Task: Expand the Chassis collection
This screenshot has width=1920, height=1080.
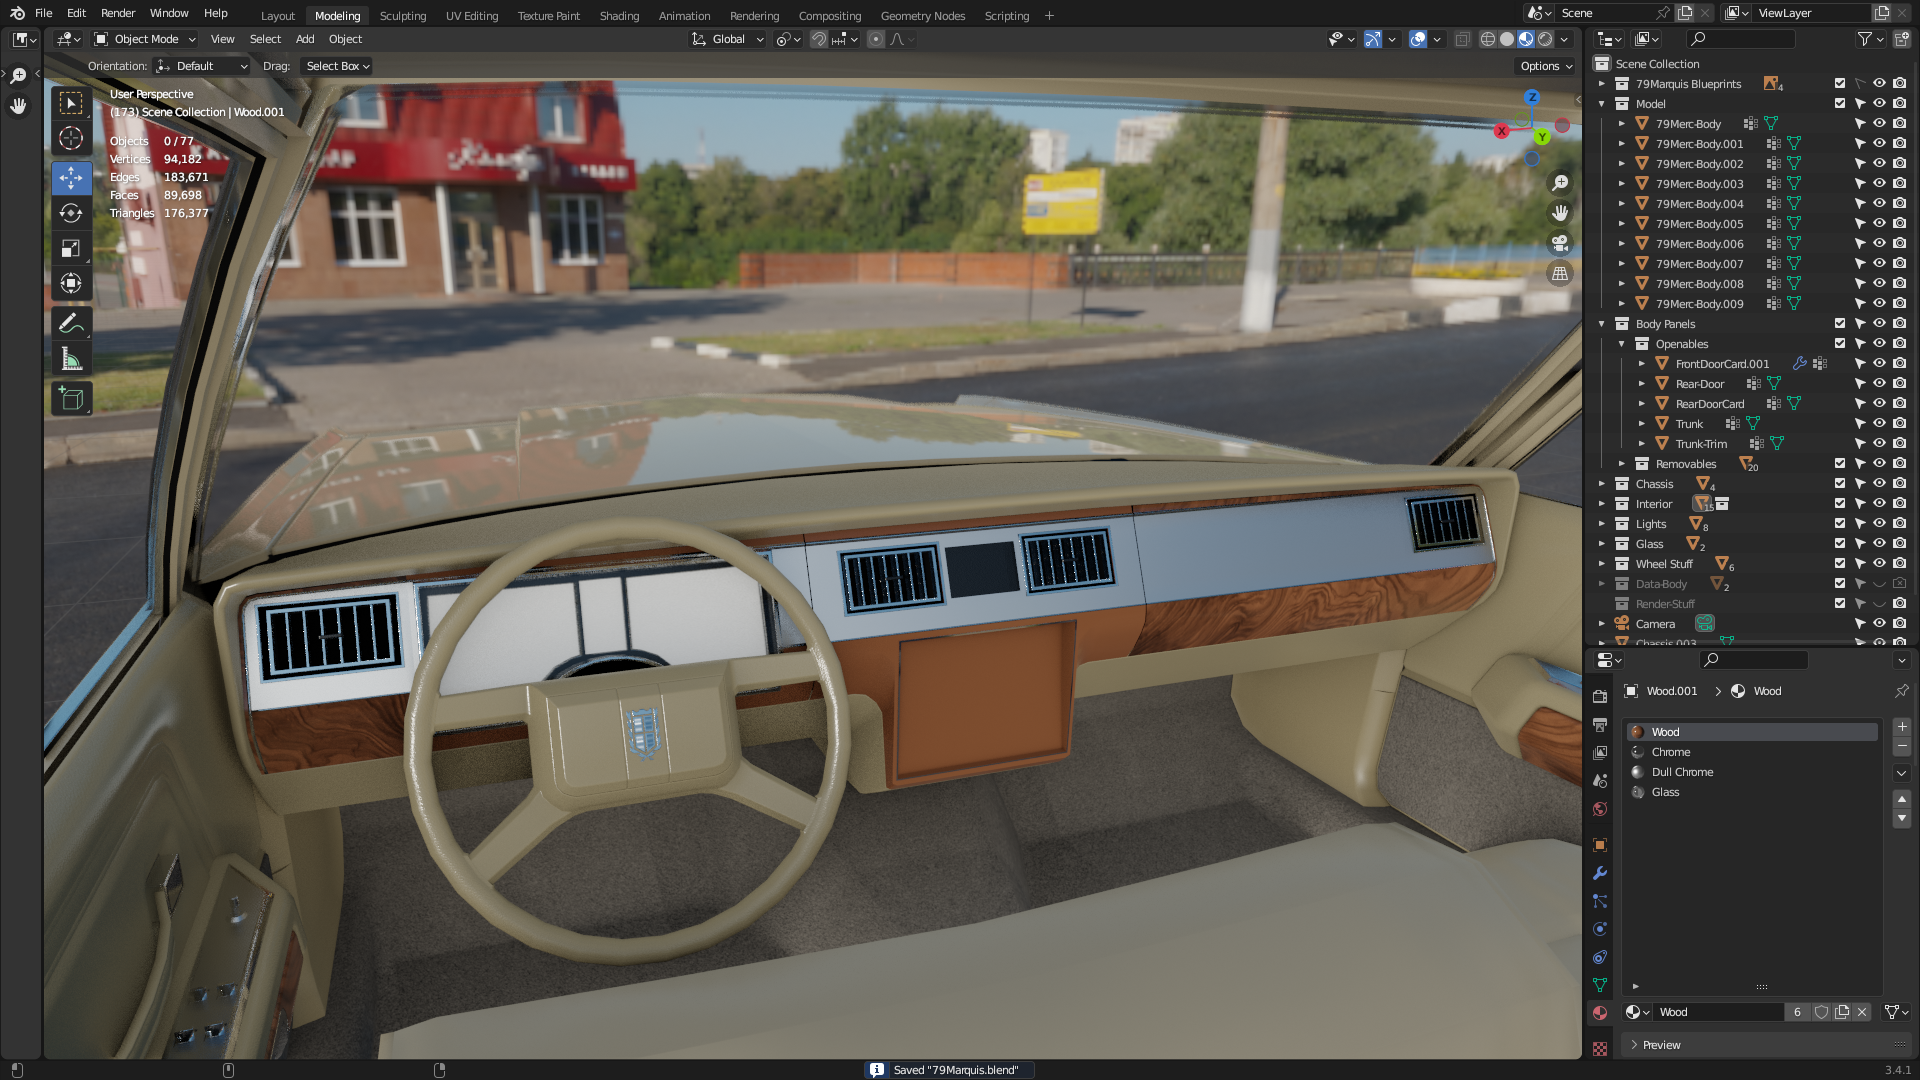Action: [1602, 484]
